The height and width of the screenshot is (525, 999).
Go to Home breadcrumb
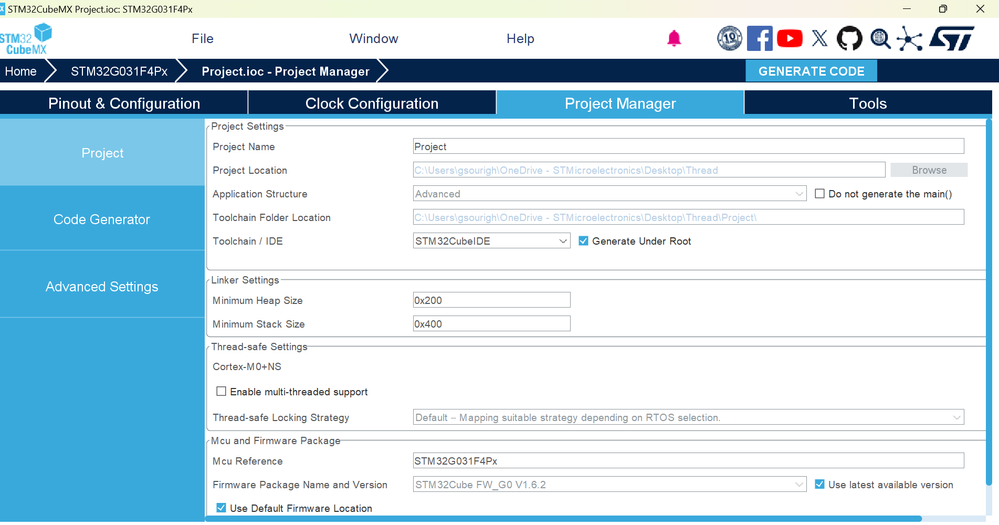[20, 71]
